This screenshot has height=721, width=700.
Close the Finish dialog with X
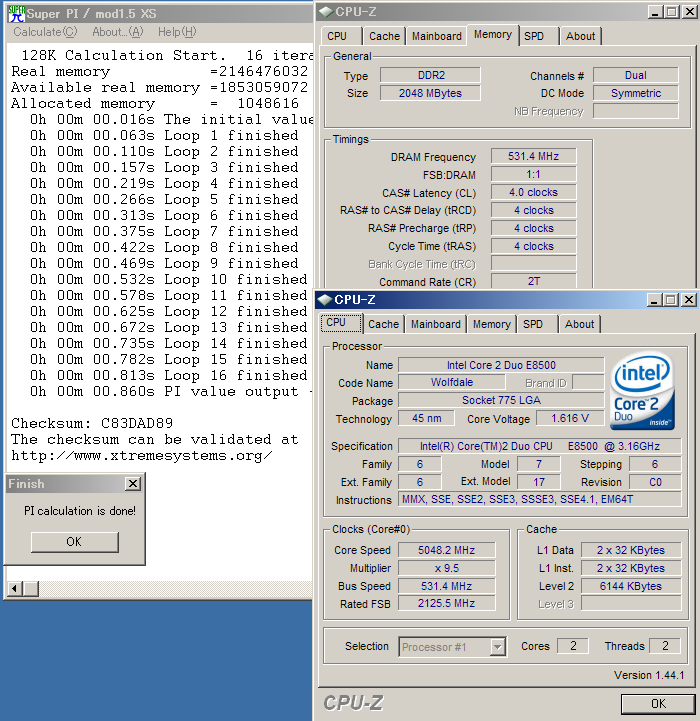point(132,484)
